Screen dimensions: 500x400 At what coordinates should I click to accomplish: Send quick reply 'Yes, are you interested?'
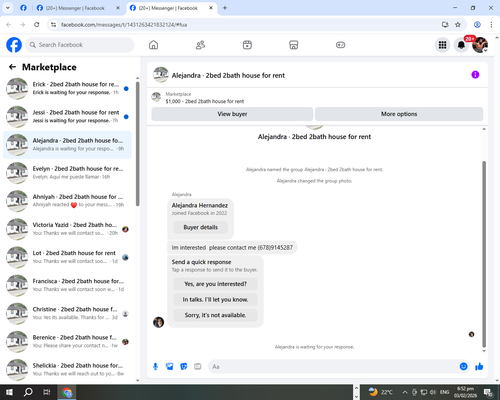pyautogui.click(x=215, y=284)
